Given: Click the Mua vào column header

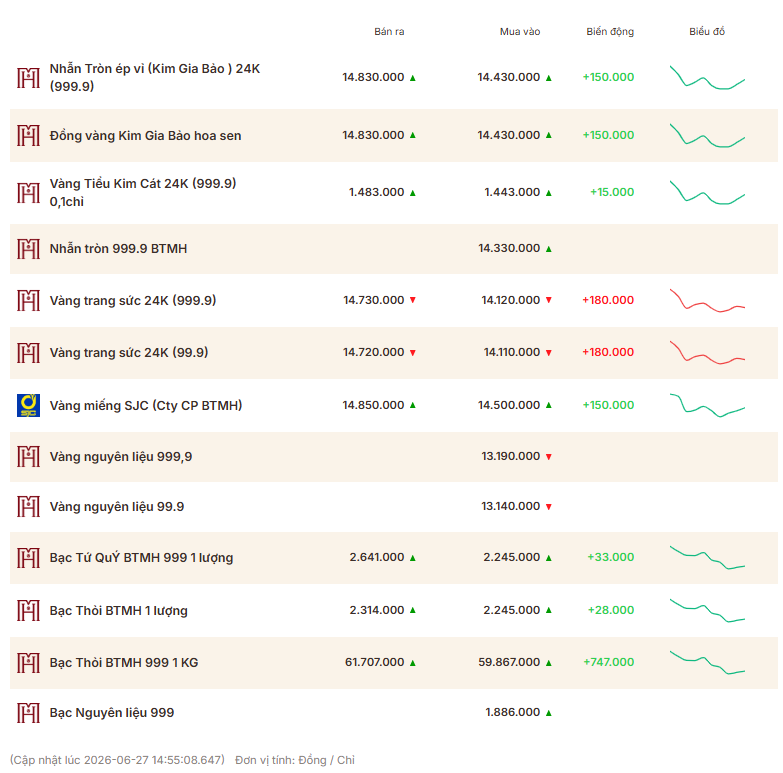Looking at the screenshot, I should 520,31.
